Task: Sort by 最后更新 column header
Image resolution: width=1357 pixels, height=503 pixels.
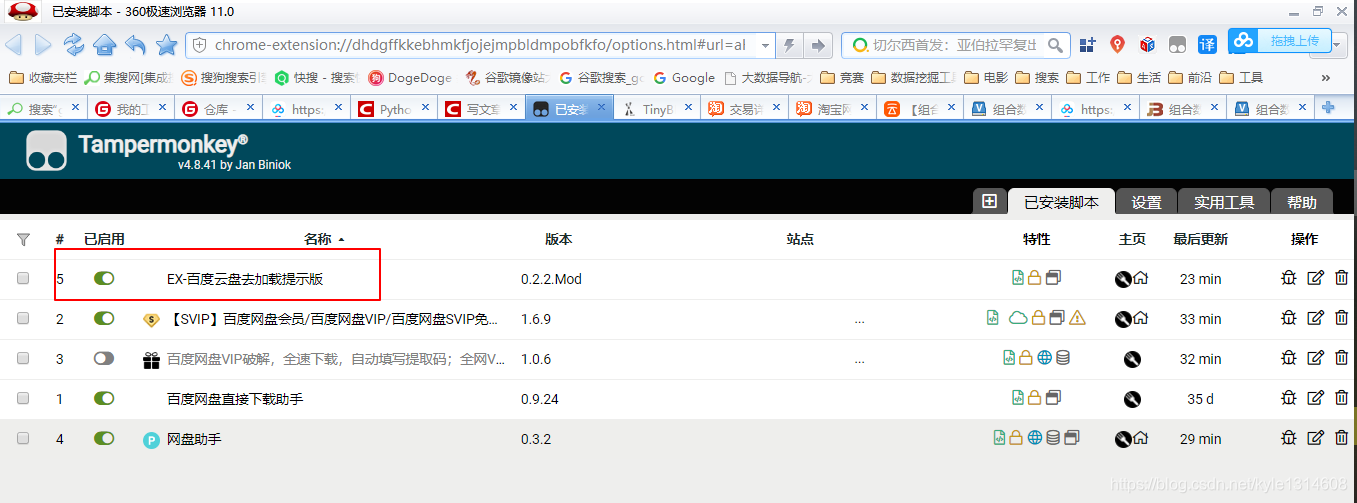Action: (1200, 239)
